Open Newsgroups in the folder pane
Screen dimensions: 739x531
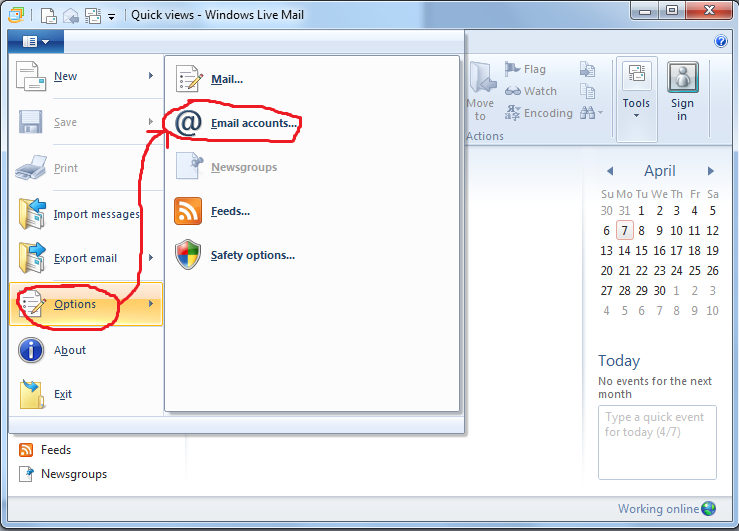coord(63,474)
